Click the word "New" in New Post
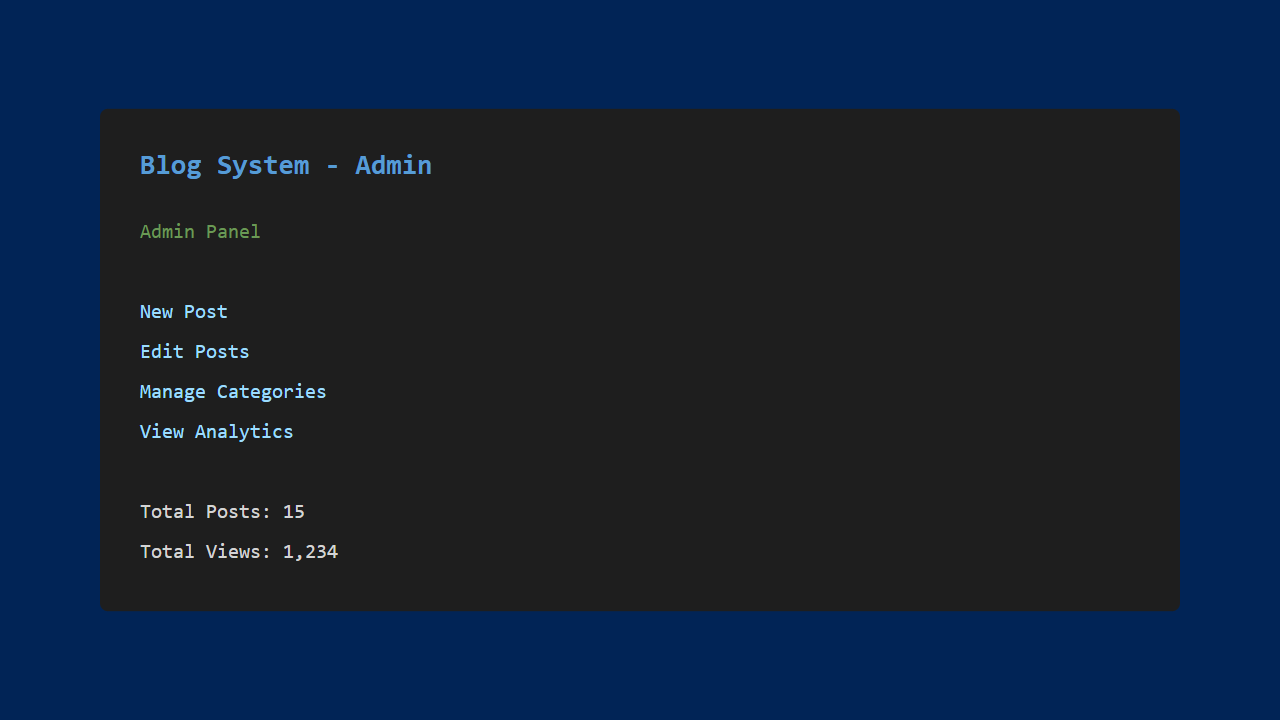The height and width of the screenshot is (720, 1280). click(x=157, y=312)
